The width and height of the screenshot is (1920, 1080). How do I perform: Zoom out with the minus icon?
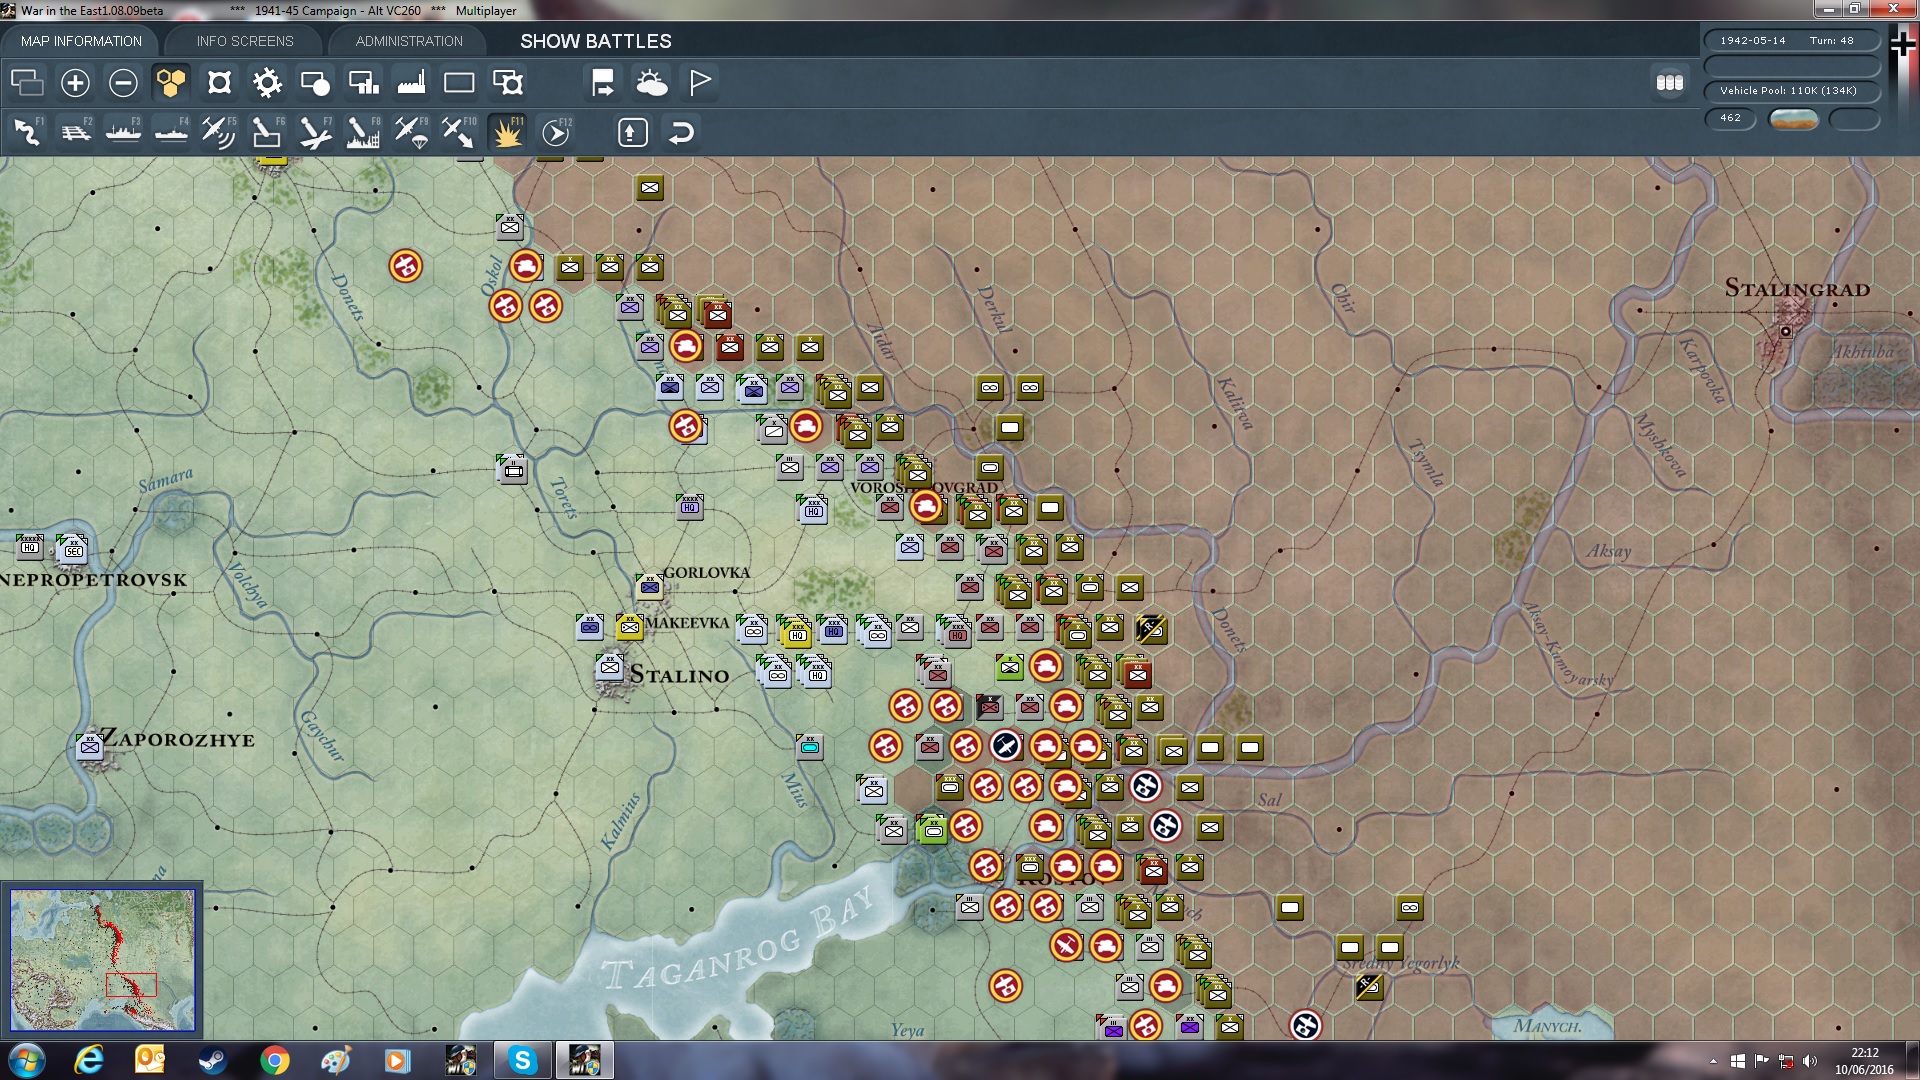[123, 82]
